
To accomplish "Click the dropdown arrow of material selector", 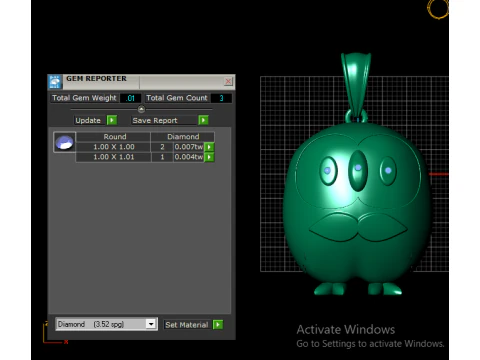I will pyautogui.click(x=151, y=324).
